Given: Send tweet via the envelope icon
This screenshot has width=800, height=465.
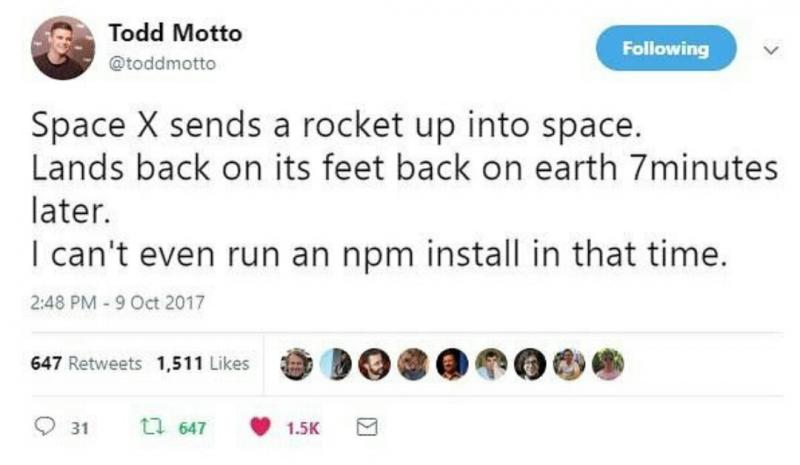Looking at the screenshot, I should point(365,428).
